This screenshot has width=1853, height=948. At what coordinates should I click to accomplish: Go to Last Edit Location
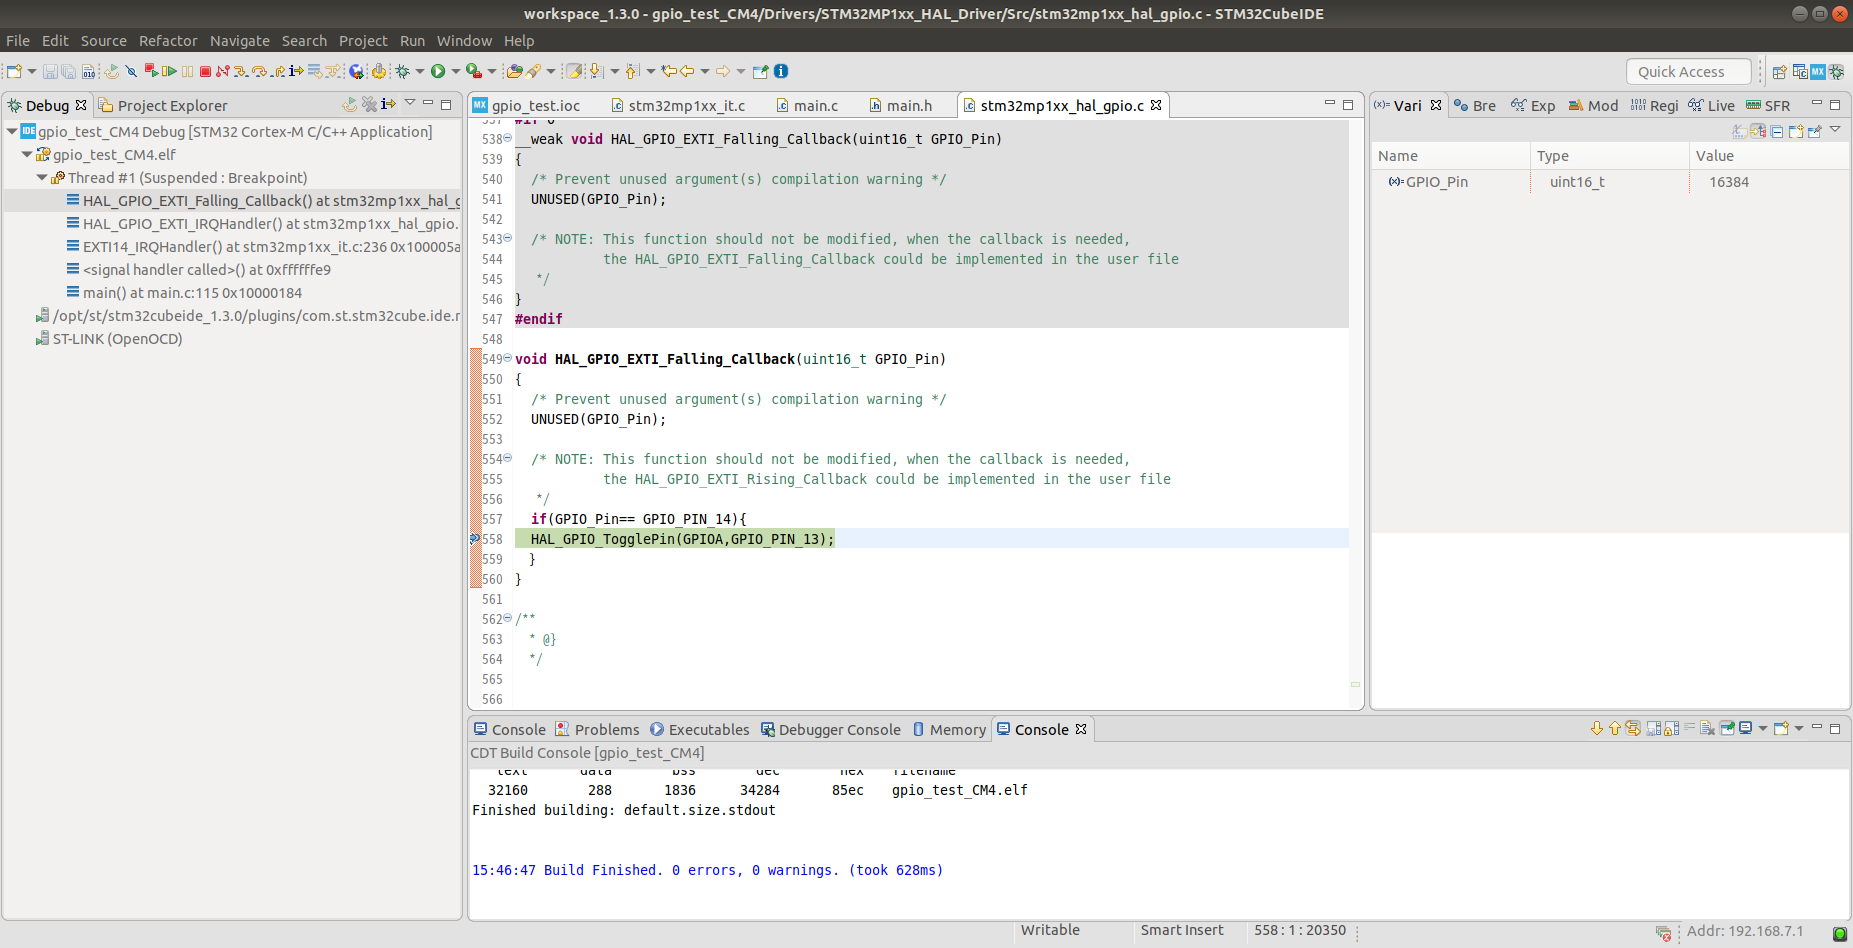coord(669,71)
